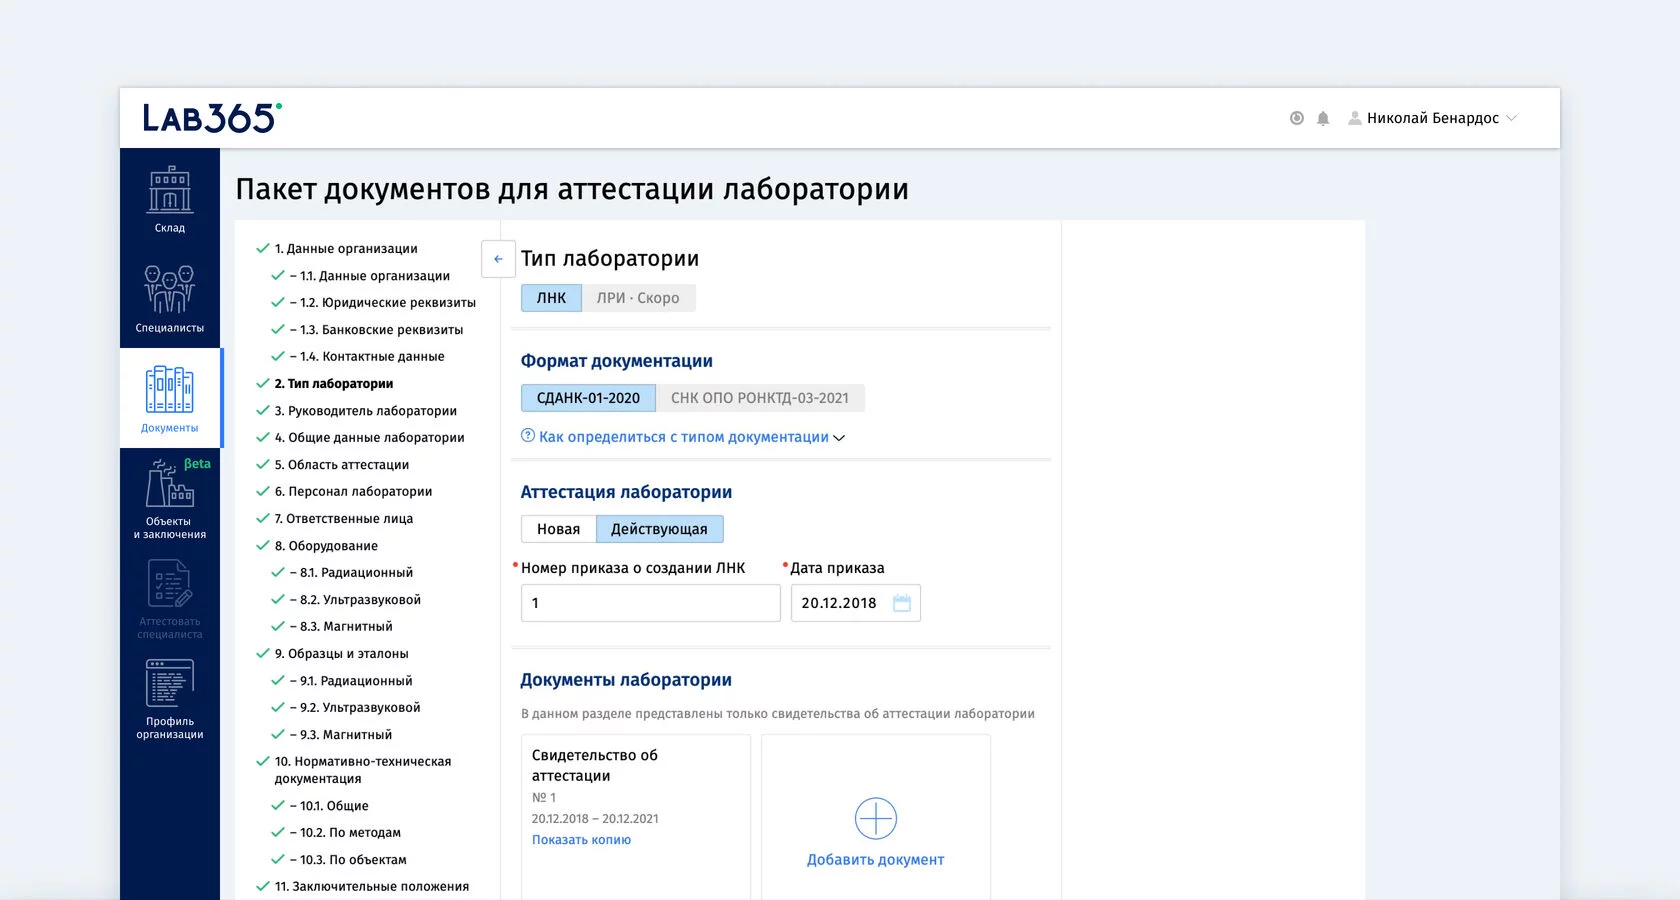Expand the Николай Бенардос user menu
The height and width of the screenshot is (900, 1680).
[1512, 118]
